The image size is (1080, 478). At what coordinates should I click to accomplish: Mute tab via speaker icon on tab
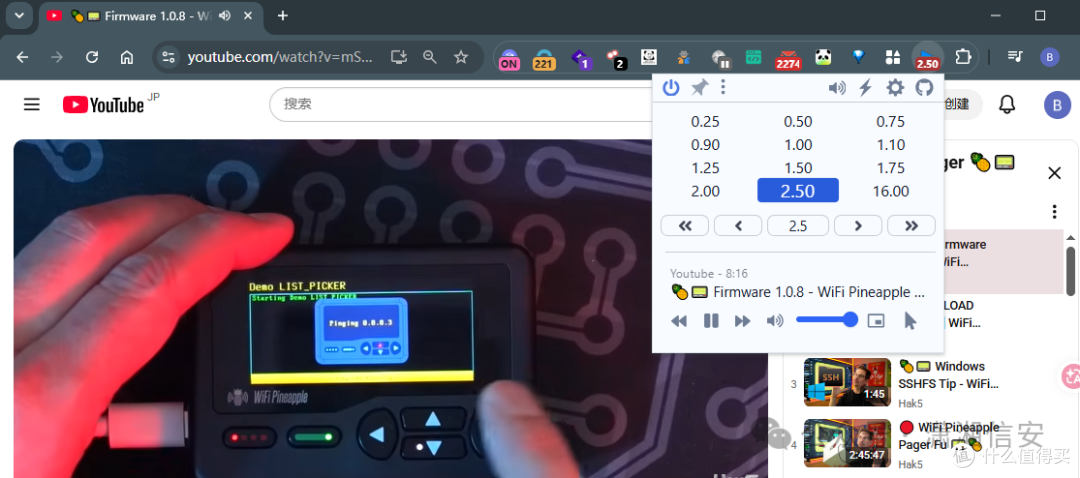pyautogui.click(x=224, y=16)
